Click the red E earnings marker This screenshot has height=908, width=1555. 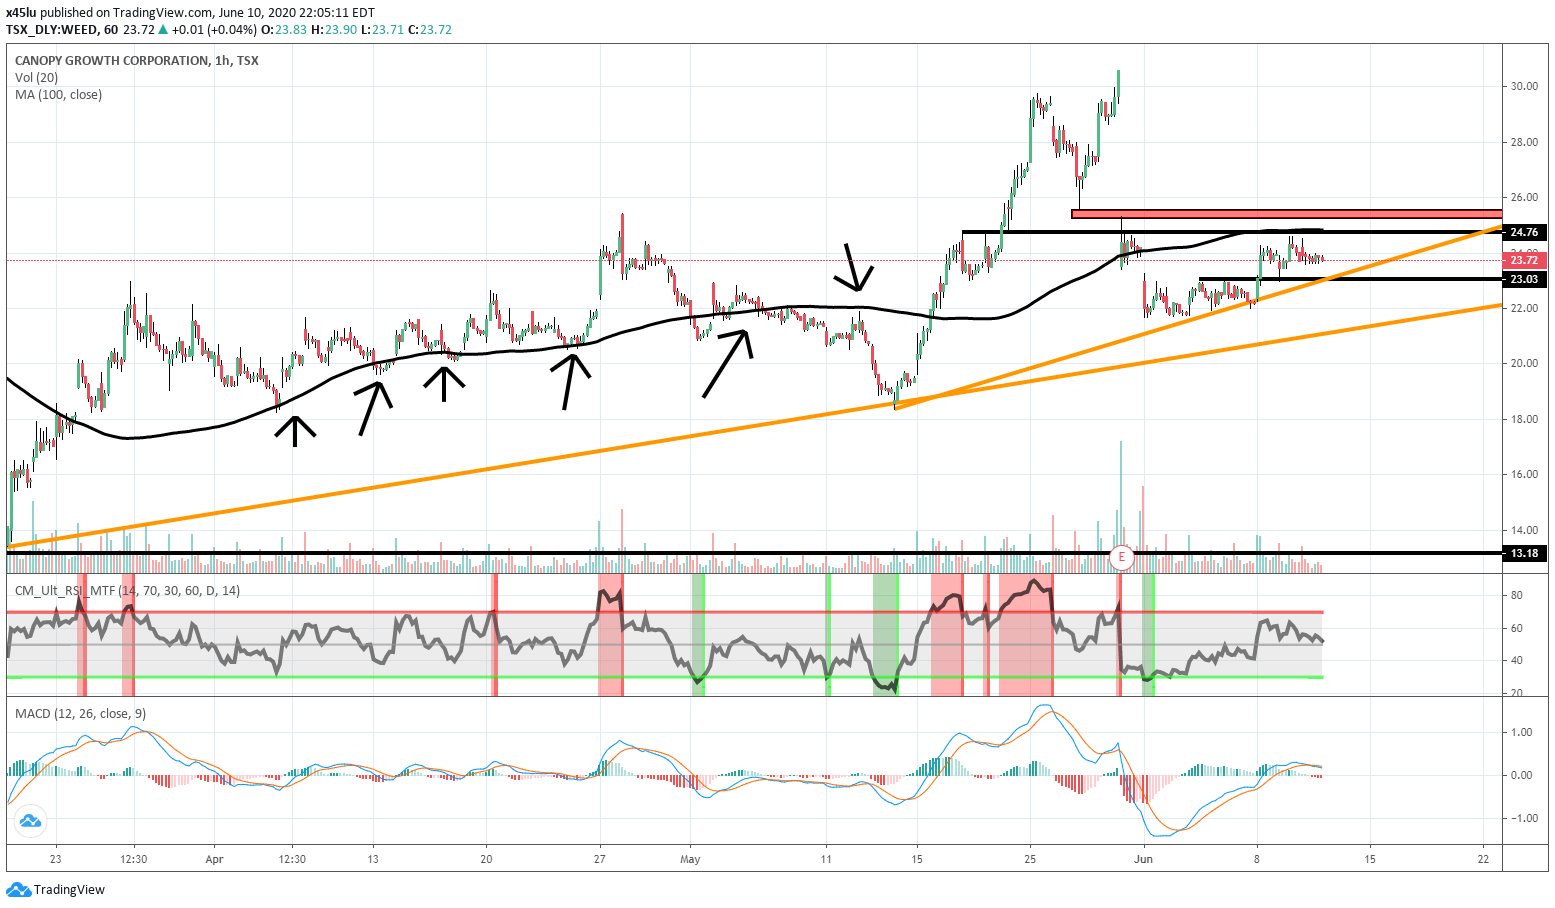click(x=1122, y=556)
